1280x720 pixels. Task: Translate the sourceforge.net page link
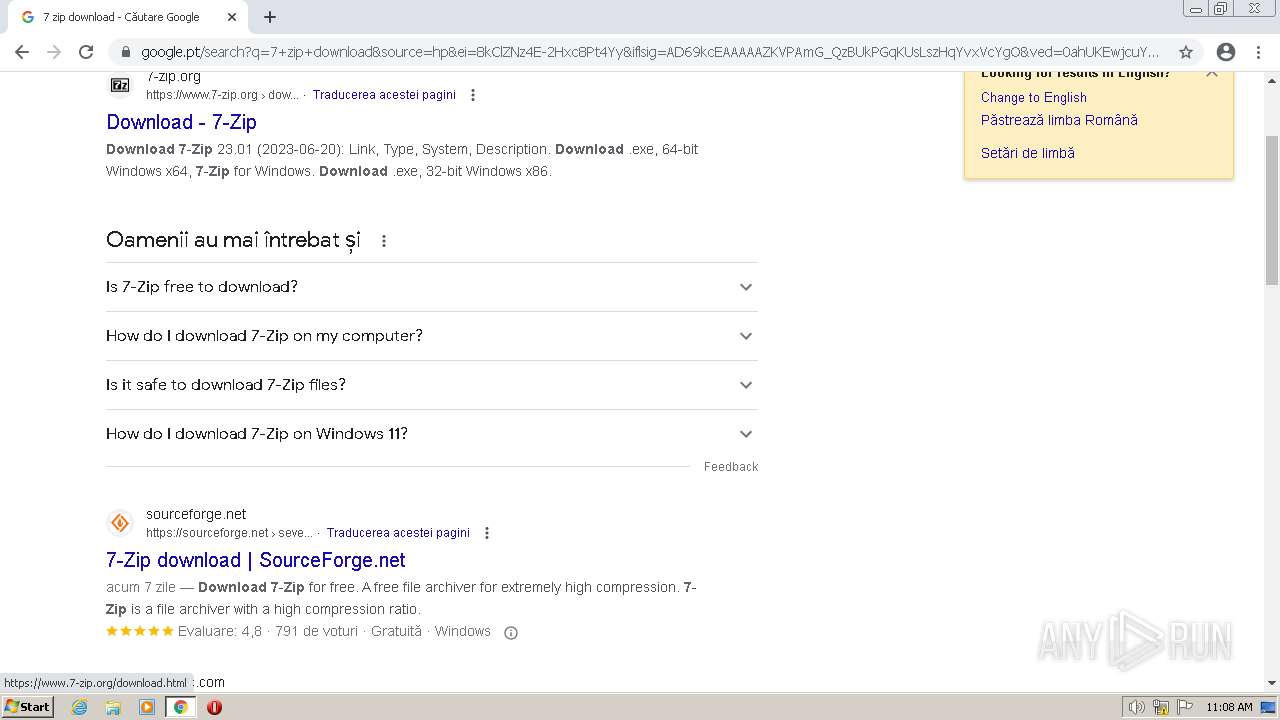pos(398,533)
